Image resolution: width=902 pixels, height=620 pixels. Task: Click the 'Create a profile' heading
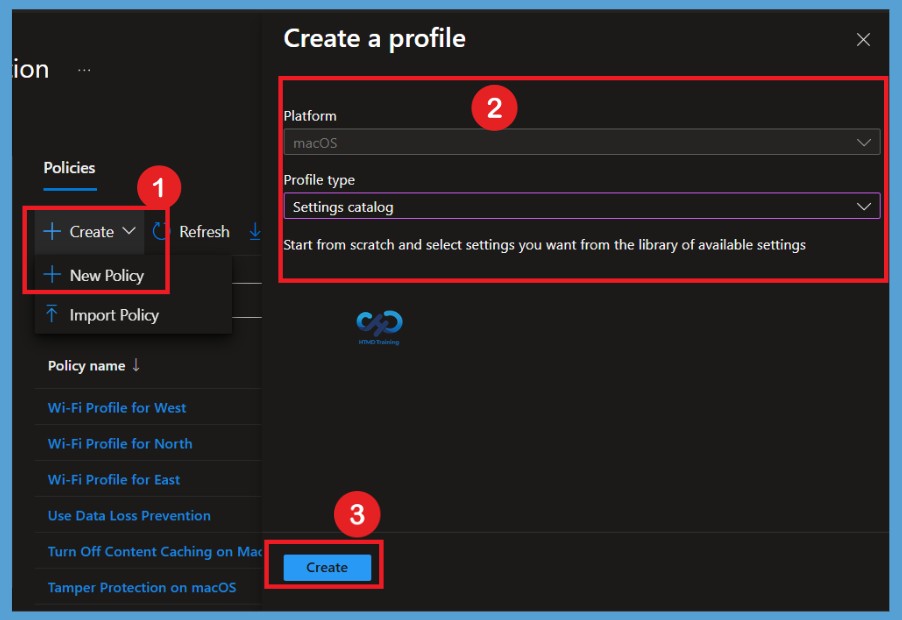pyautogui.click(x=374, y=39)
